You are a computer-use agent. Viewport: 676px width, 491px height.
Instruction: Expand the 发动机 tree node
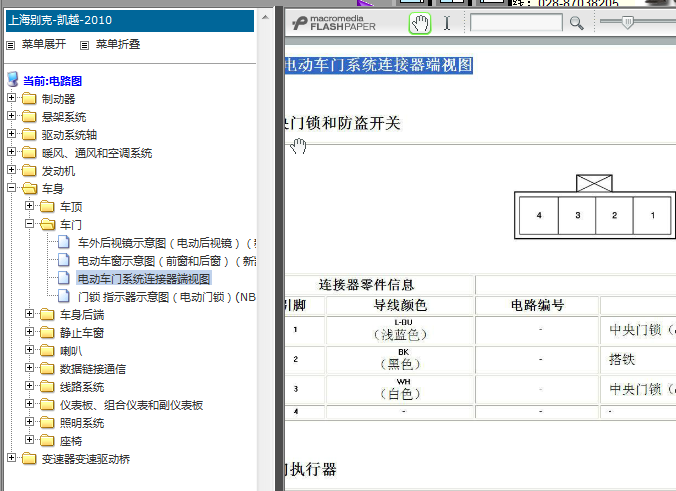pyautogui.click(x=12, y=170)
